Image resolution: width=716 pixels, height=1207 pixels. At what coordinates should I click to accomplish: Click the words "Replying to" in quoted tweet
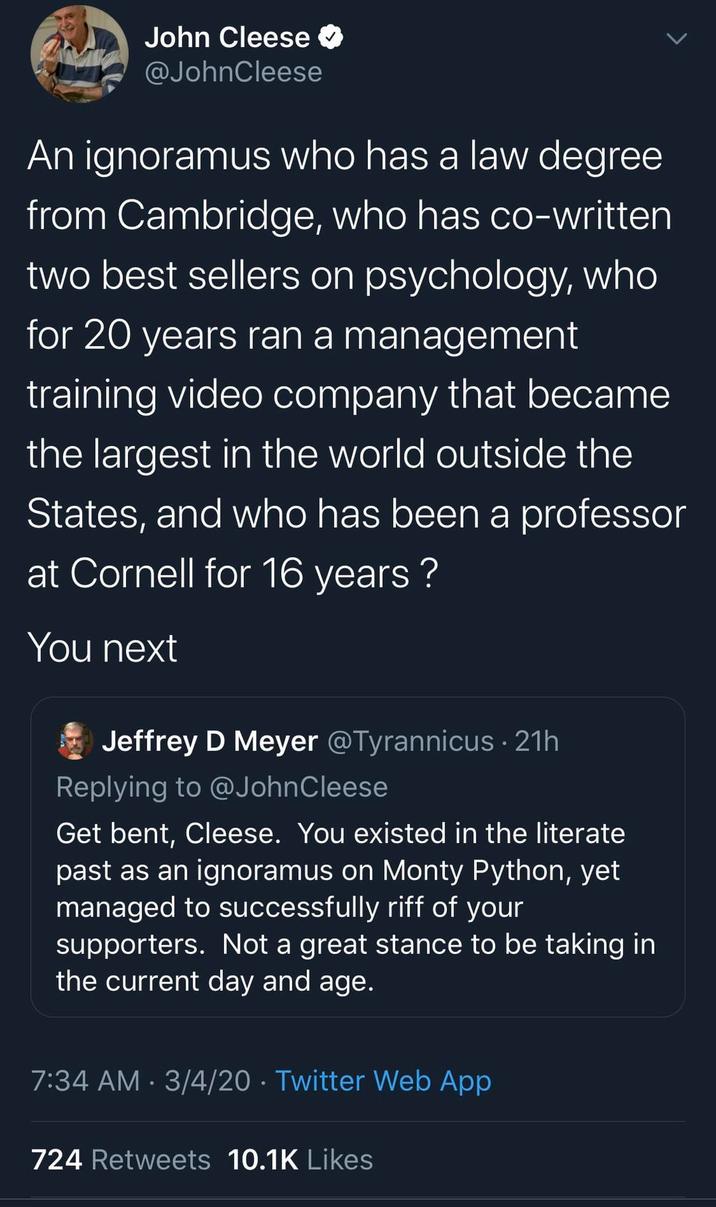coord(128,787)
